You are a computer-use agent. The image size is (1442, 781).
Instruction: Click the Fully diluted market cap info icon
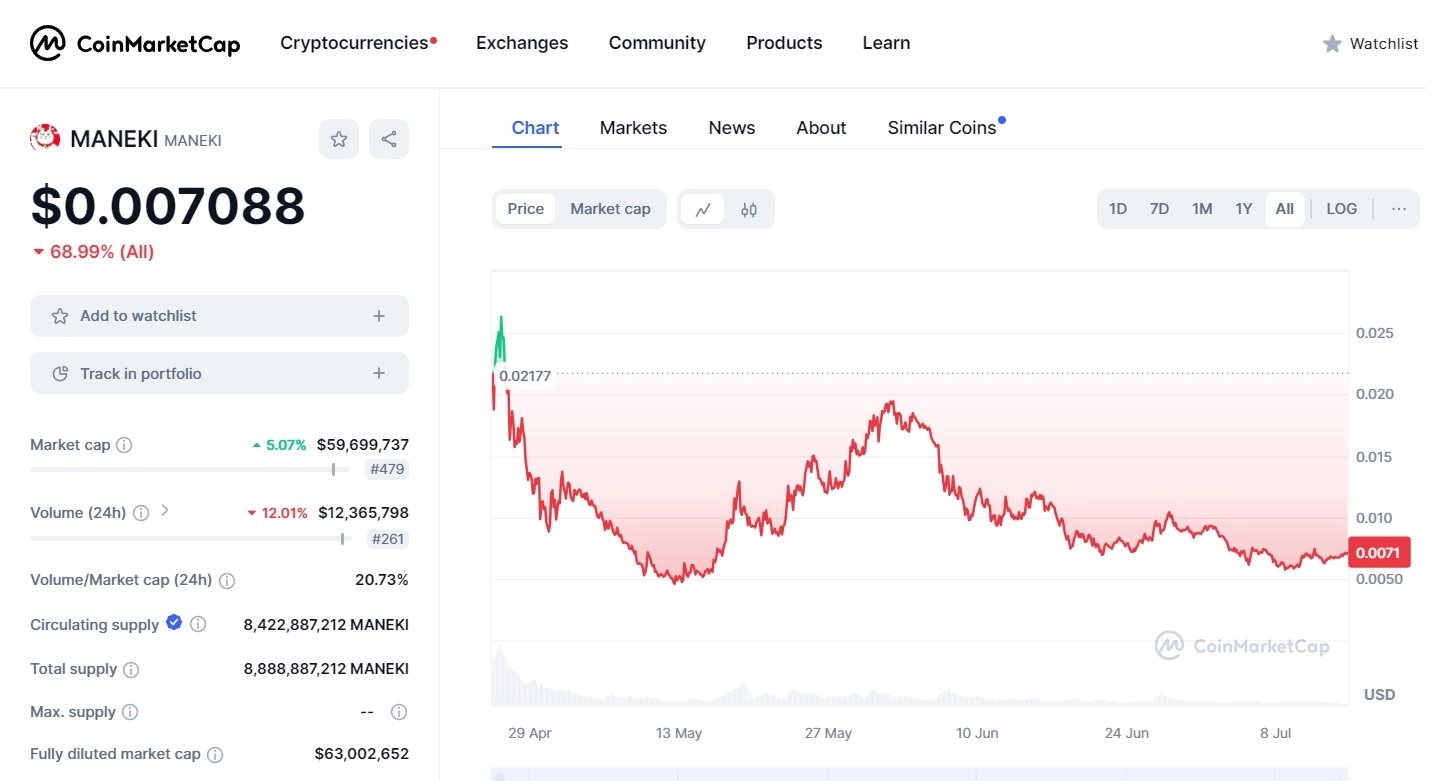tap(215, 754)
